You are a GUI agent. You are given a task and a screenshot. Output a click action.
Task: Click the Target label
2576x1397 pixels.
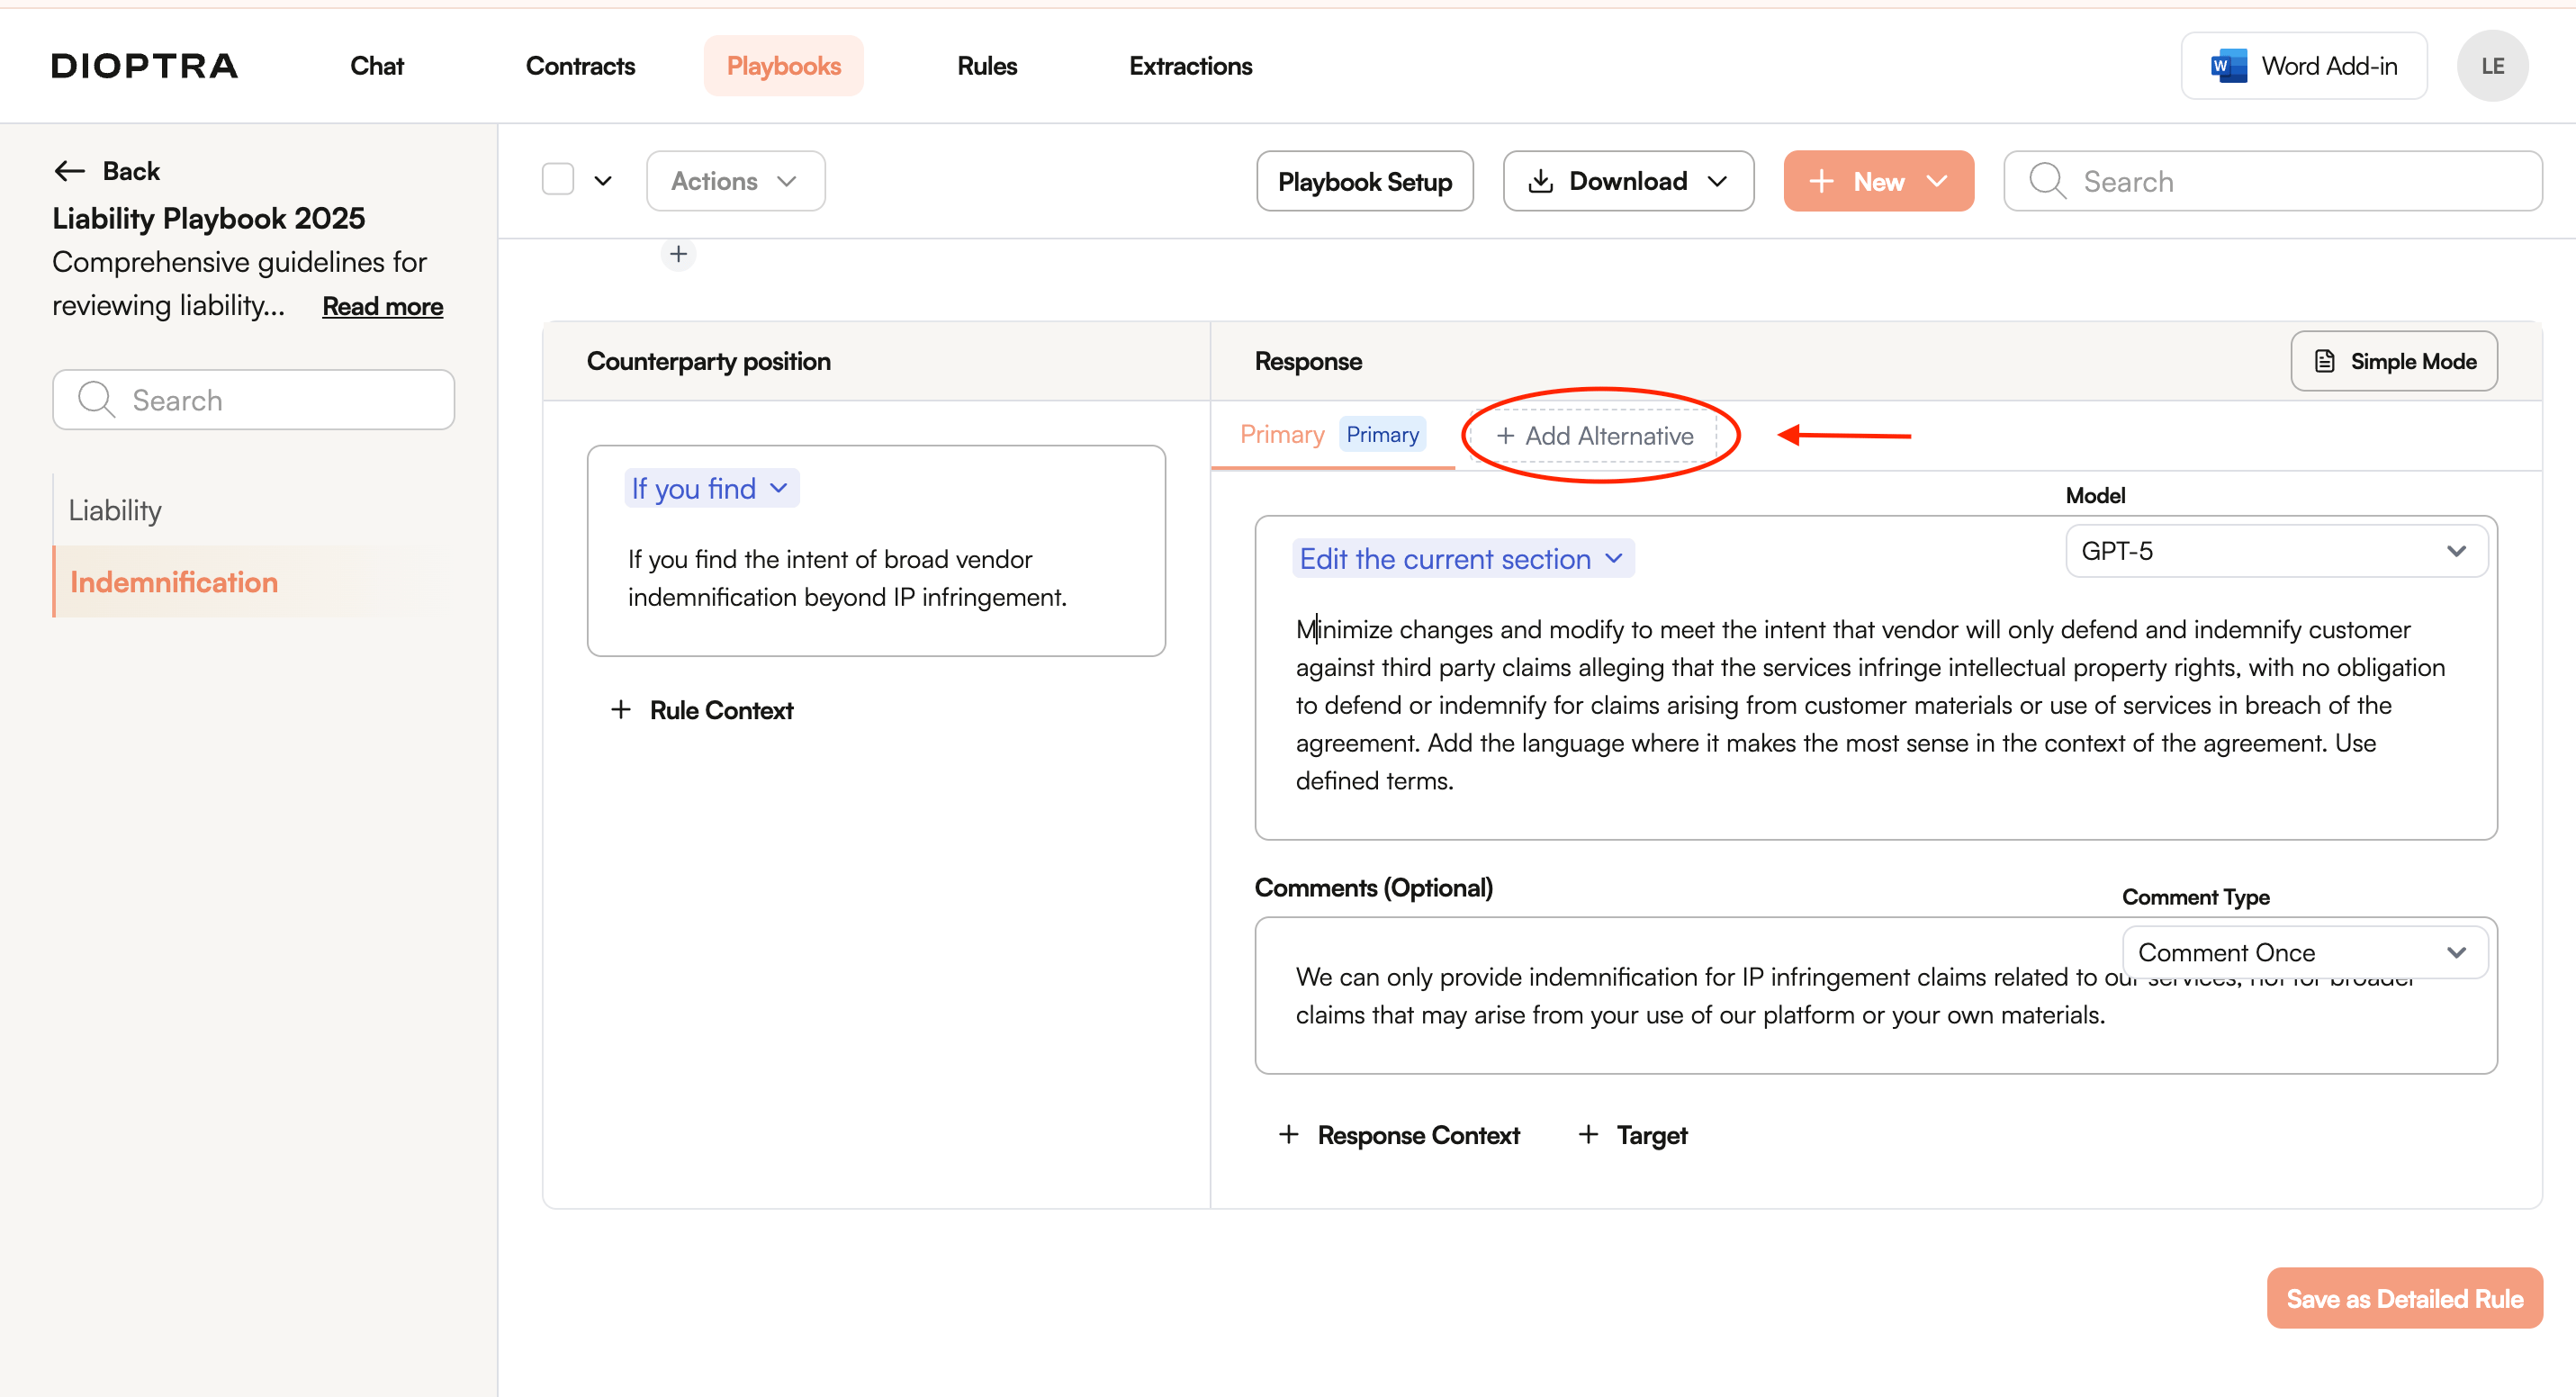click(1652, 1135)
